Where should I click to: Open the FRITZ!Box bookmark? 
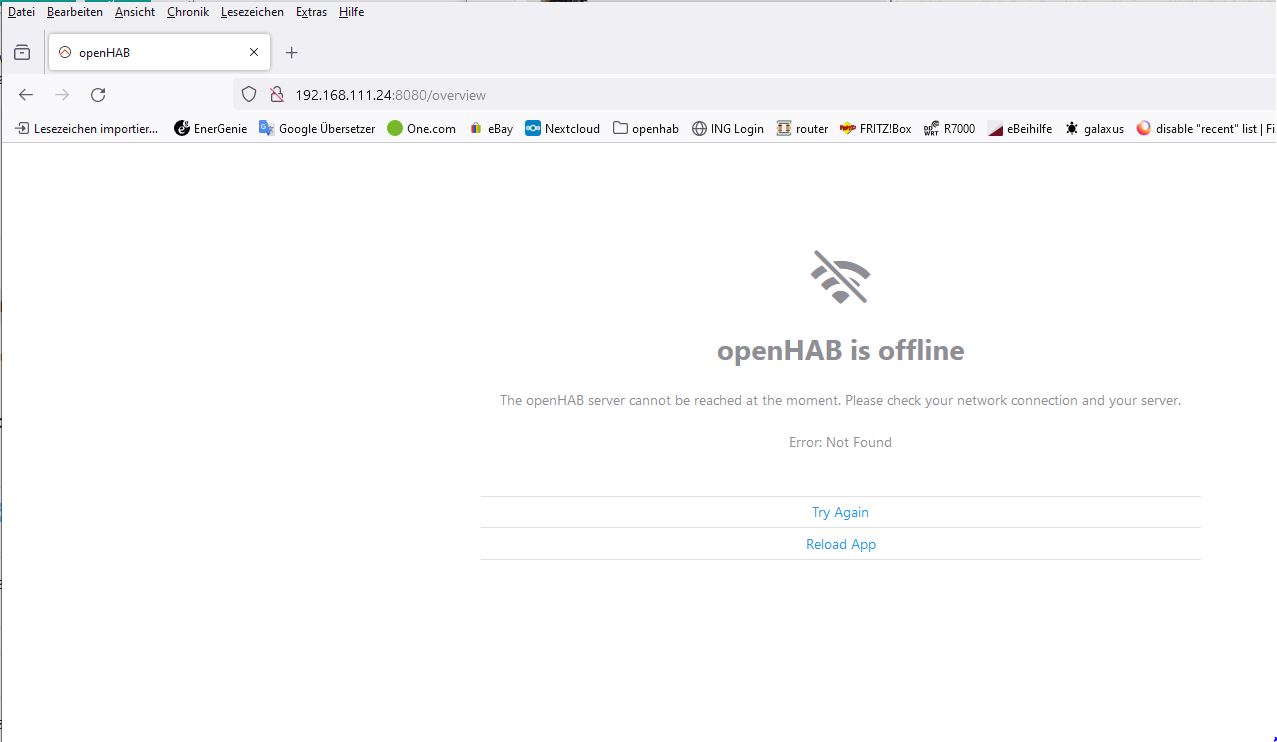pyautogui.click(x=876, y=128)
